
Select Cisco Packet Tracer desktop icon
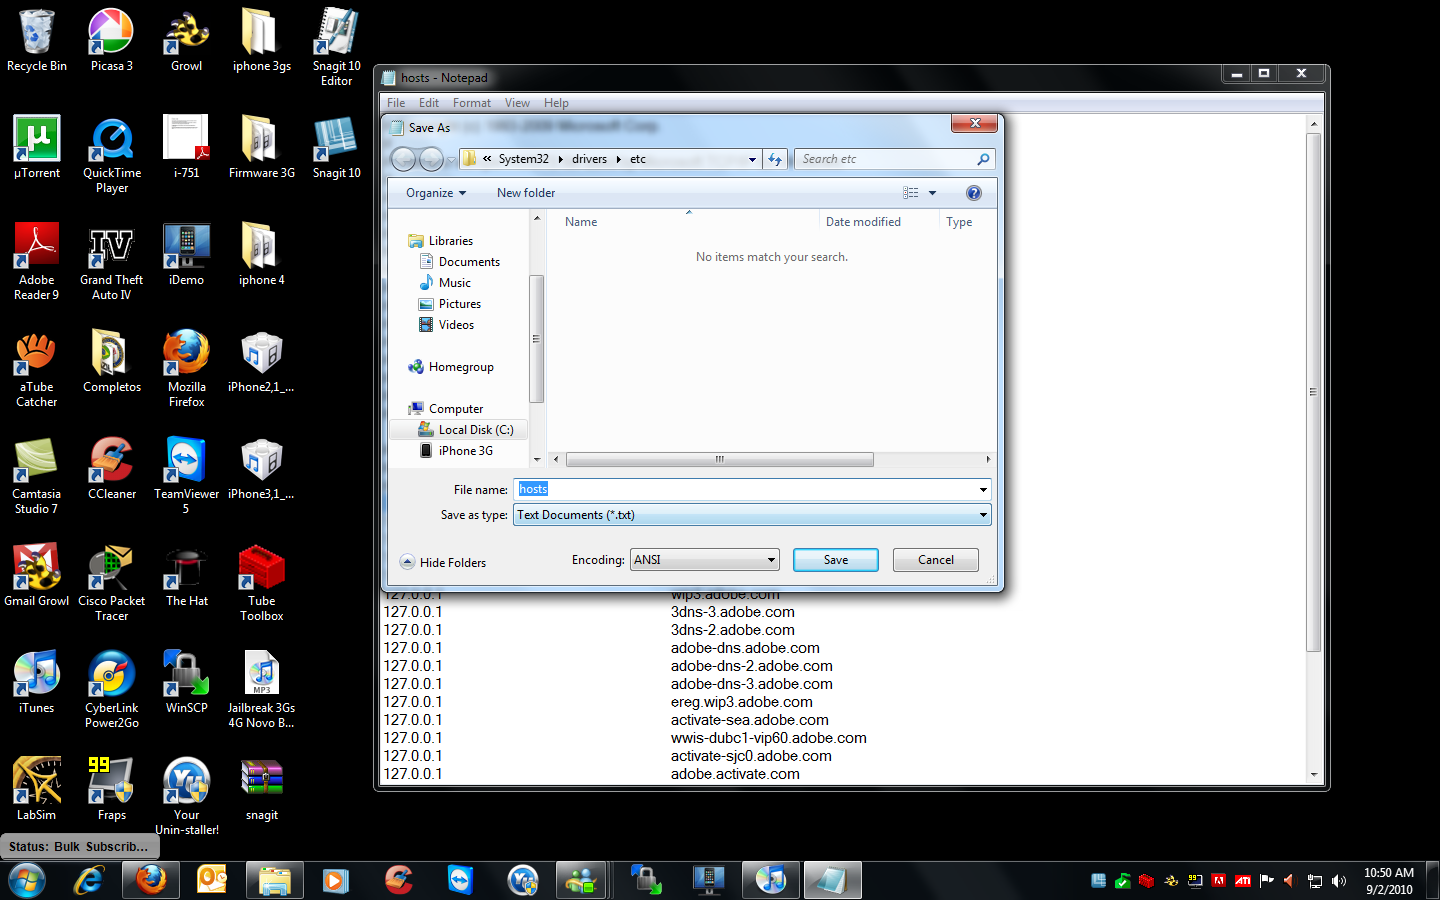111,582
